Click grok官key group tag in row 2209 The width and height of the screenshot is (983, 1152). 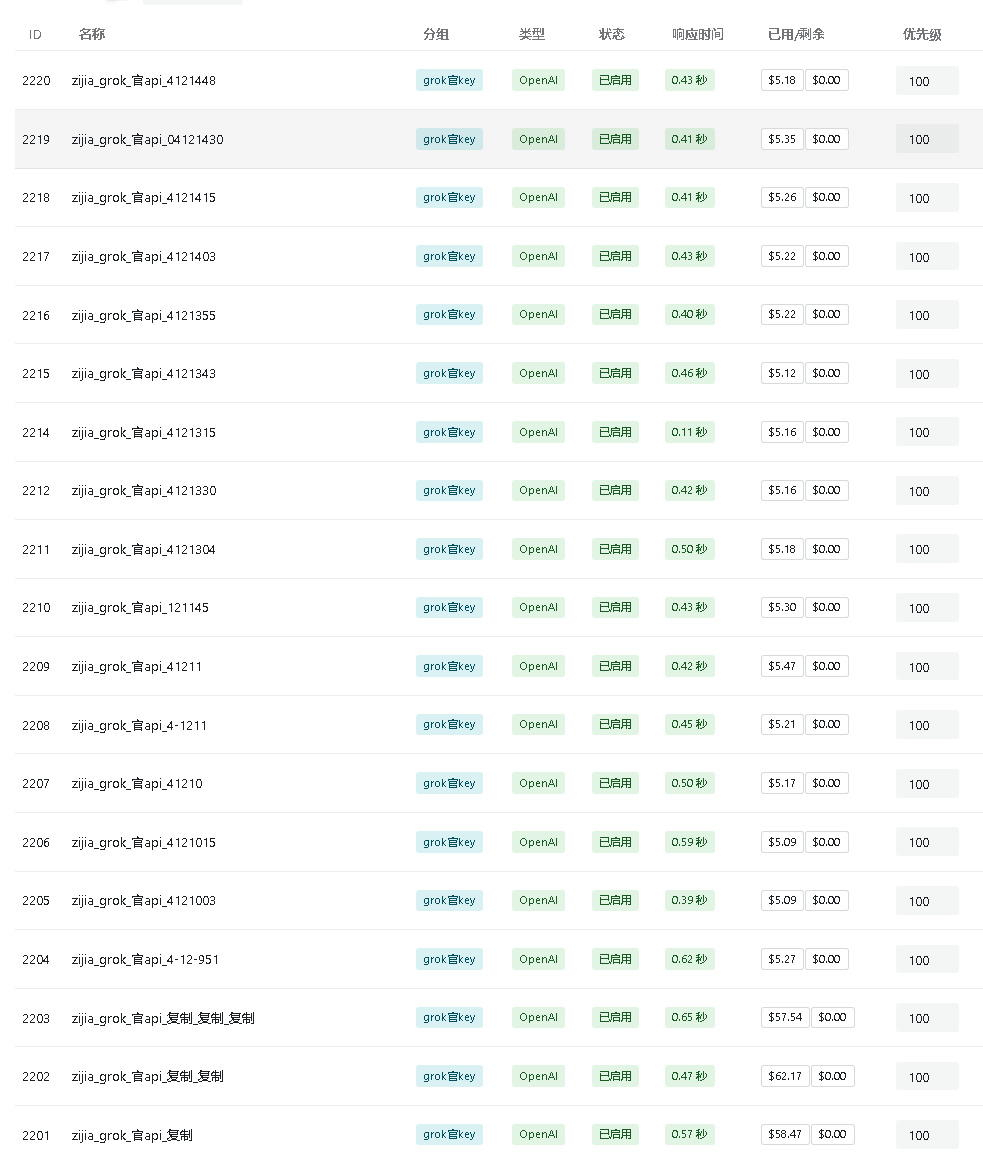point(449,666)
